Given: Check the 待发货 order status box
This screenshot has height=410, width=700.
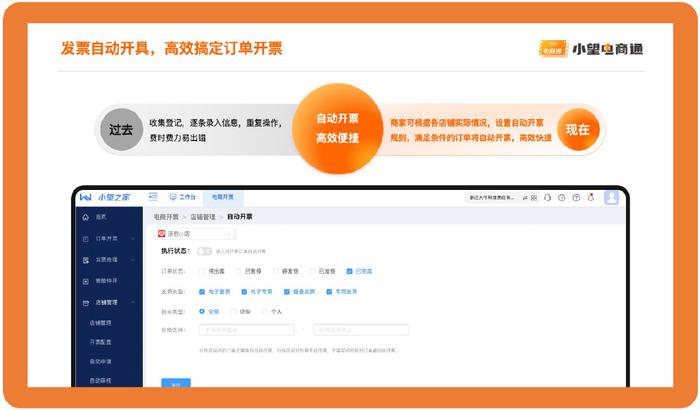Looking at the screenshot, I should click(x=276, y=271).
